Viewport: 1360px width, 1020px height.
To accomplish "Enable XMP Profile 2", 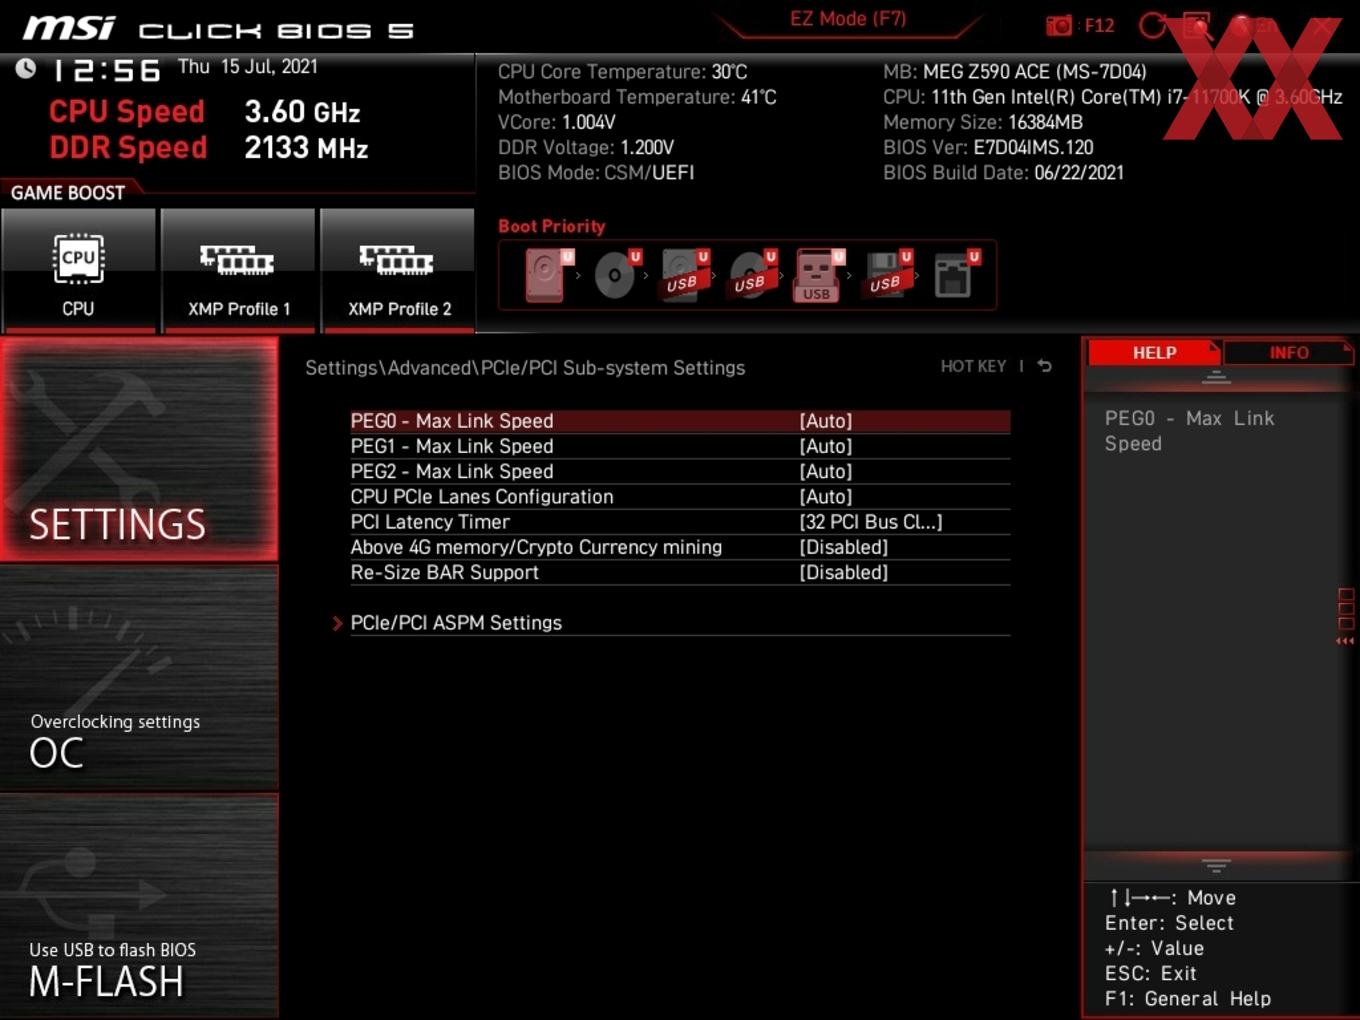I will (398, 270).
